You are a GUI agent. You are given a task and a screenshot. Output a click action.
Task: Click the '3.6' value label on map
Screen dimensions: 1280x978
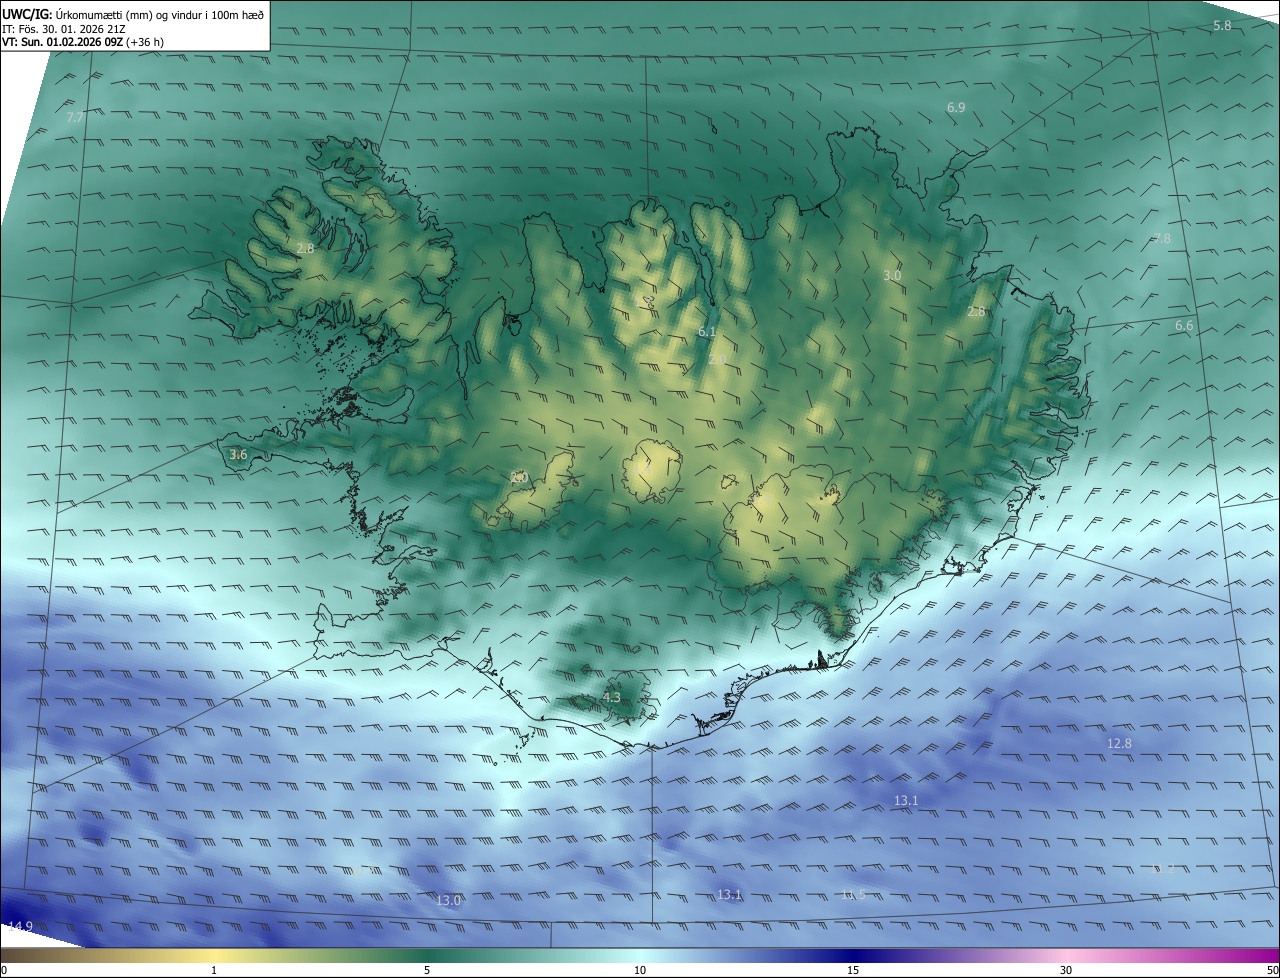click(238, 454)
